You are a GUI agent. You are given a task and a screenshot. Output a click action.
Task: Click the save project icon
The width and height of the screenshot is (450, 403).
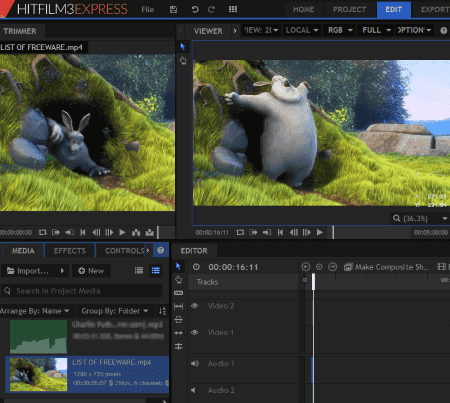point(173,9)
